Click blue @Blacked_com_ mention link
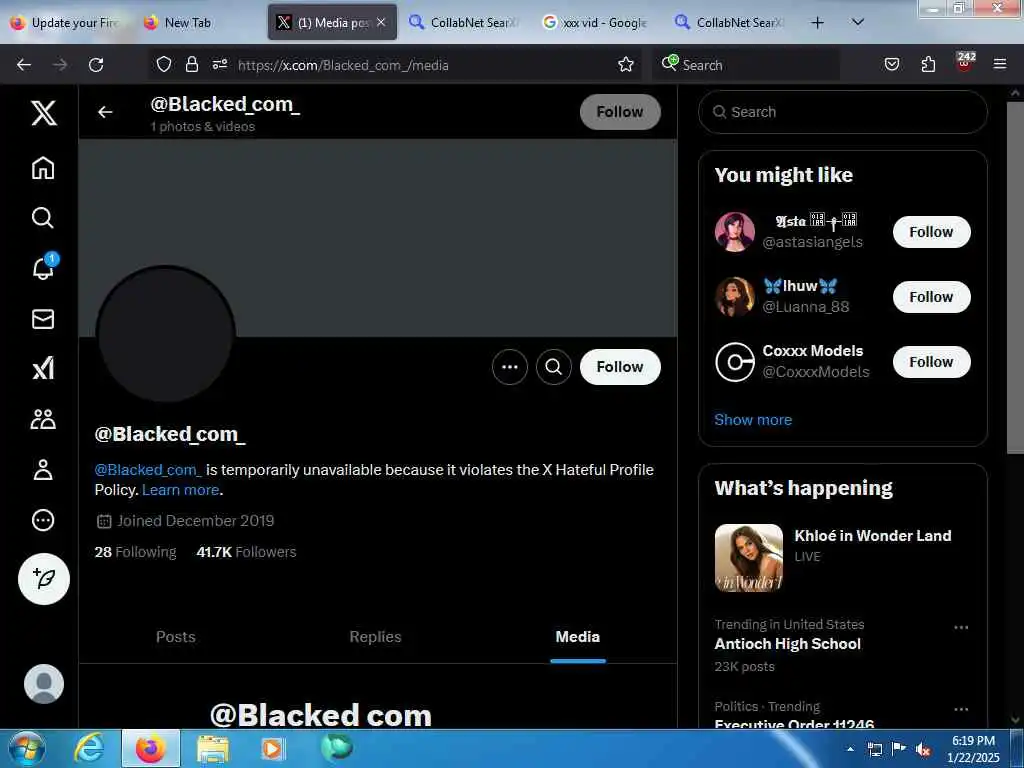 pyautogui.click(x=148, y=470)
